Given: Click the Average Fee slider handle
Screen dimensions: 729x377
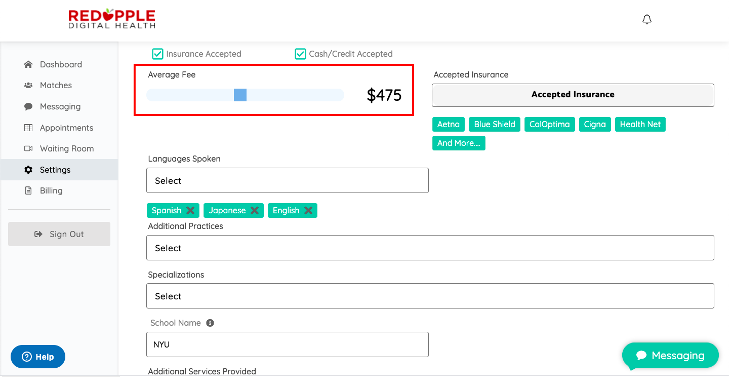Looking at the screenshot, I should [x=240, y=95].
